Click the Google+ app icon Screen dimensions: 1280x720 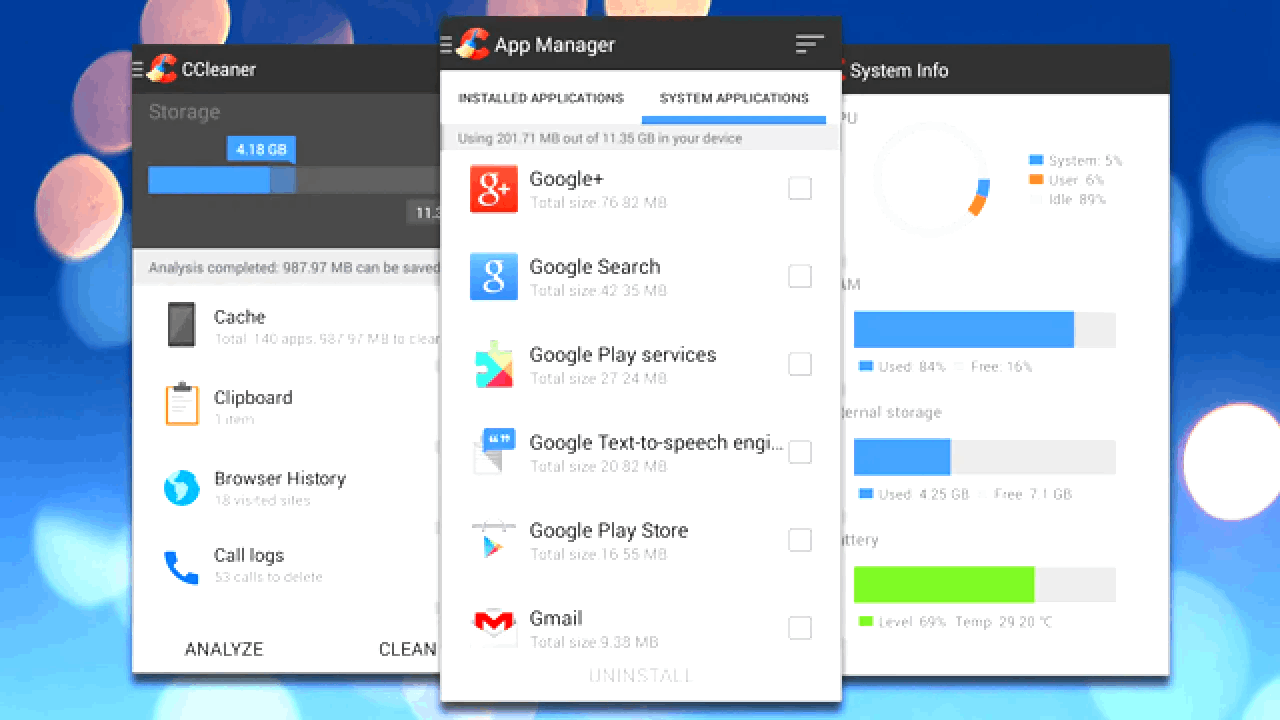[494, 189]
